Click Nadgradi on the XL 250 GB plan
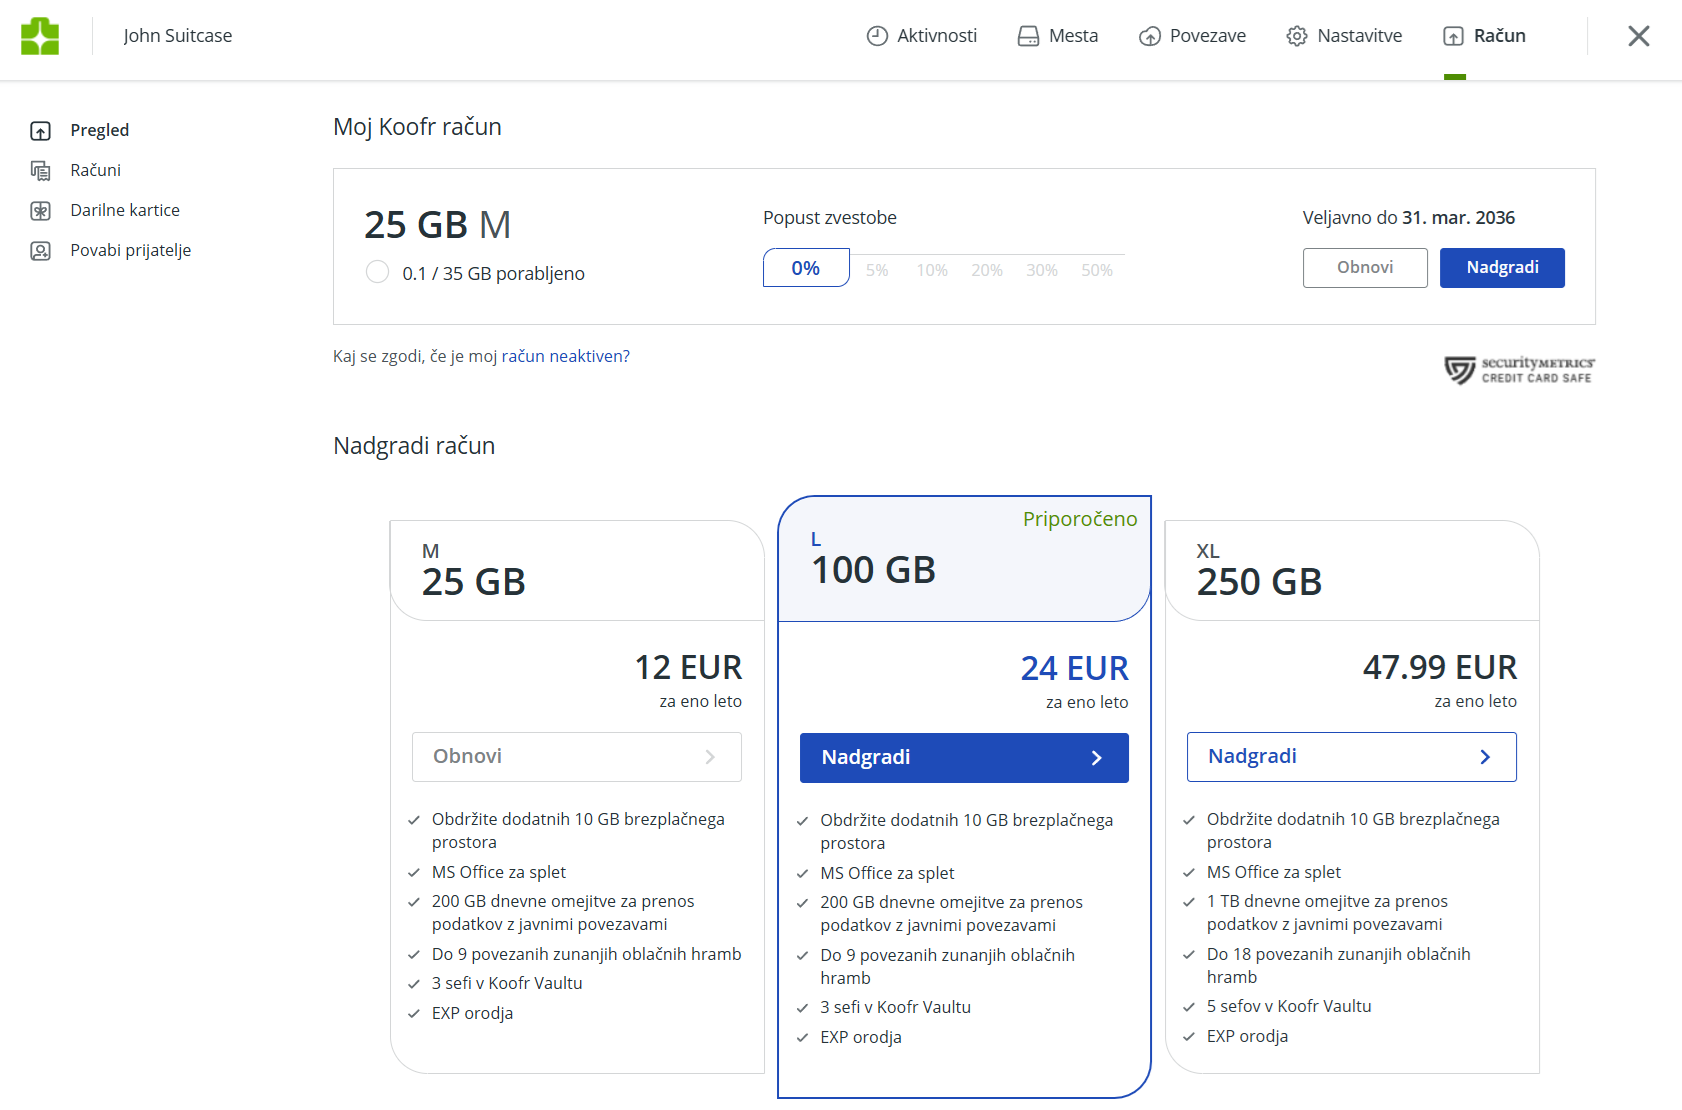Image resolution: width=1682 pixels, height=1110 pixels. (x=1352, y=757)
